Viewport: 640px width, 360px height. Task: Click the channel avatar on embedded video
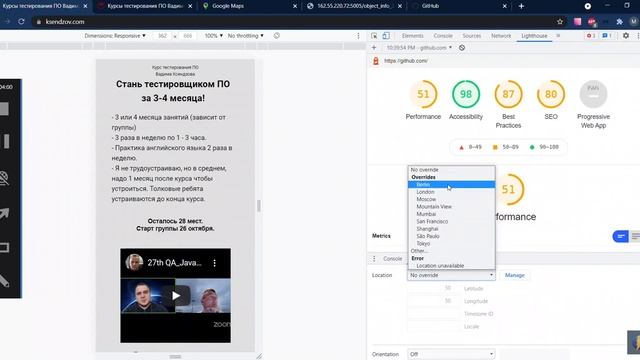click(134, 262)
